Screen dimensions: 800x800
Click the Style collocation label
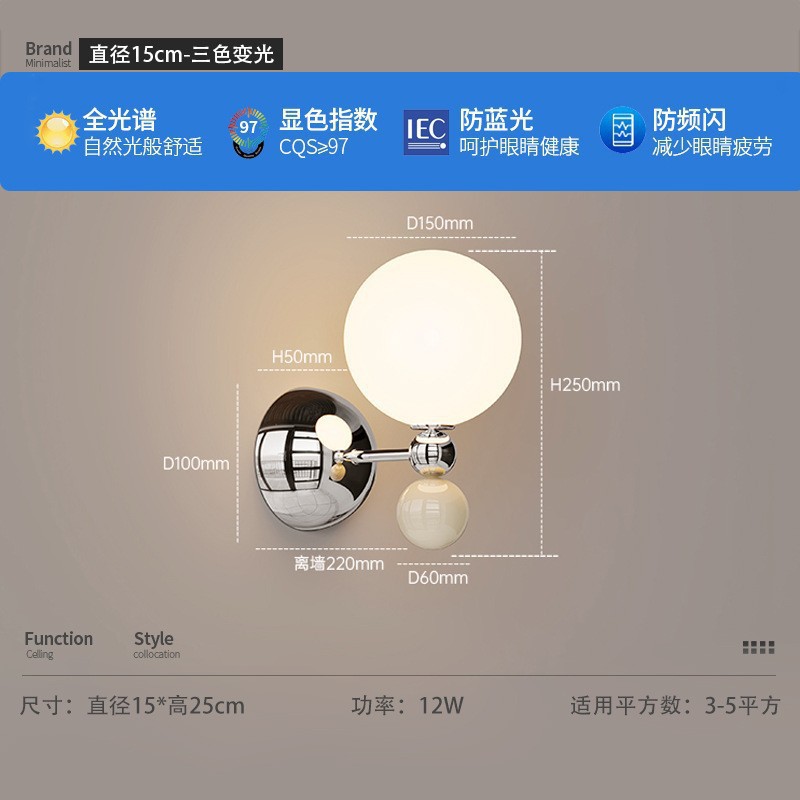(157, 644)
